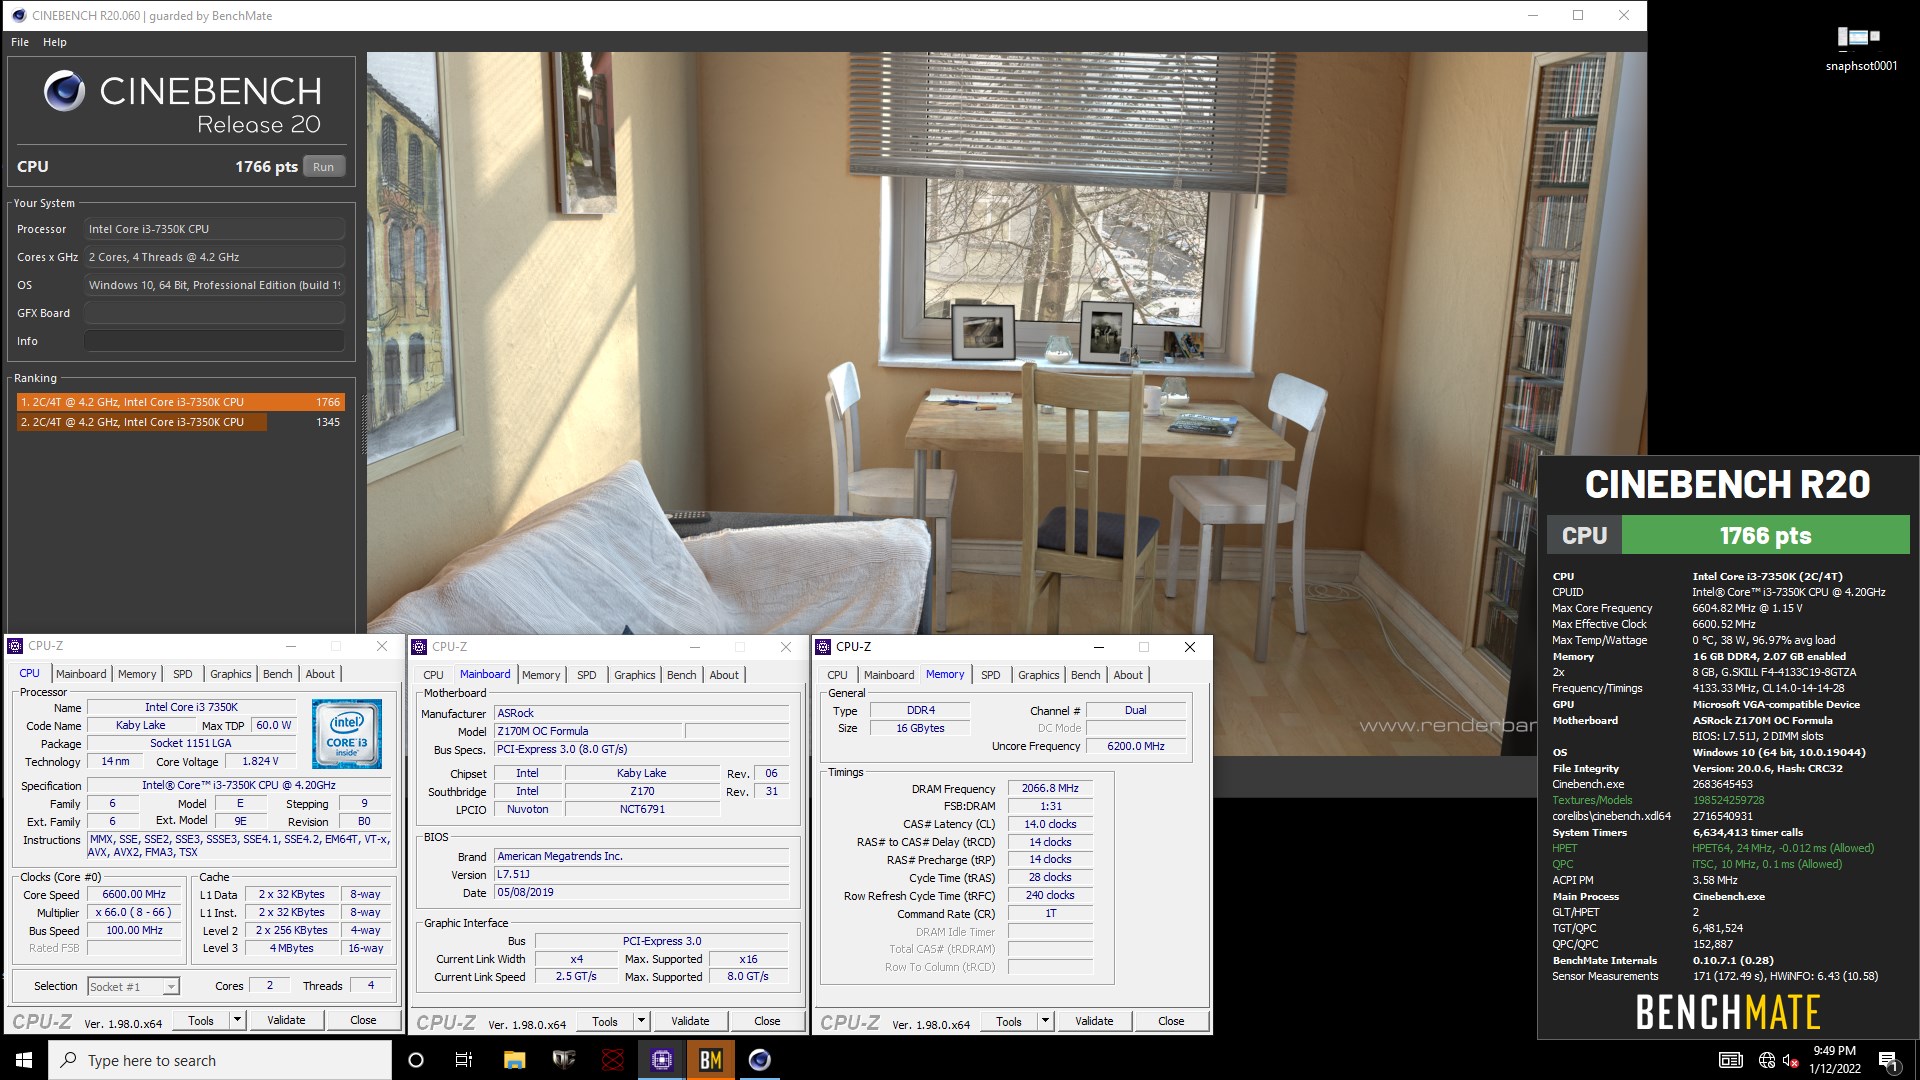
Task: Open Task View on taskbar
Action: point(464,1060)
